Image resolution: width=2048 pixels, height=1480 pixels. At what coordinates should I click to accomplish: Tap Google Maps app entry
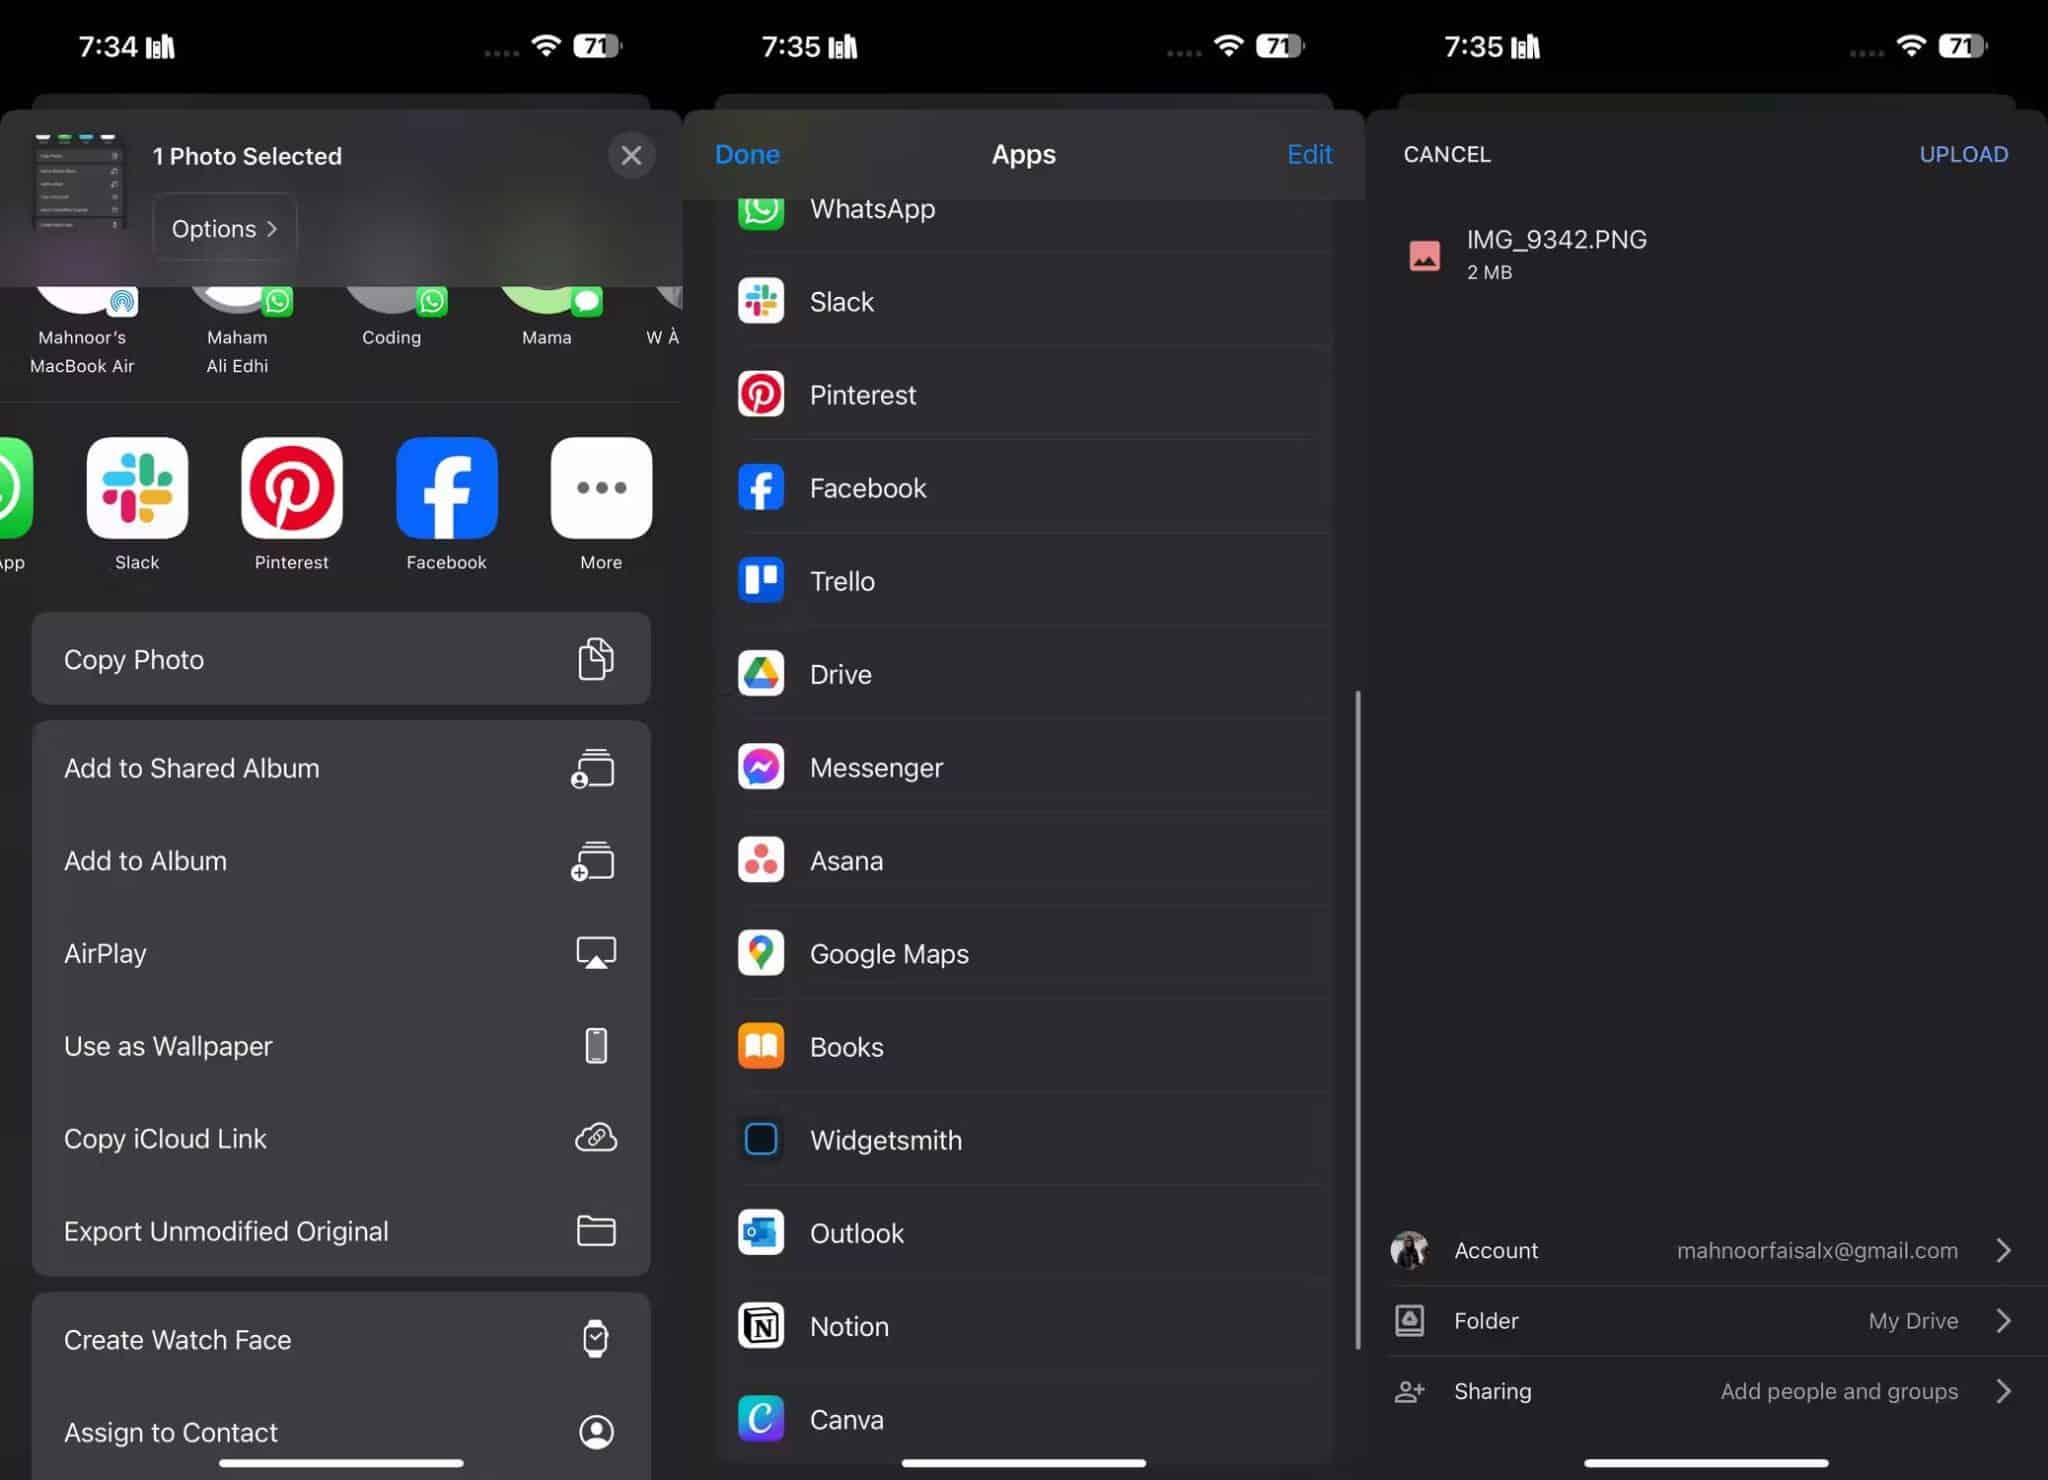click(x=888, y=953)
